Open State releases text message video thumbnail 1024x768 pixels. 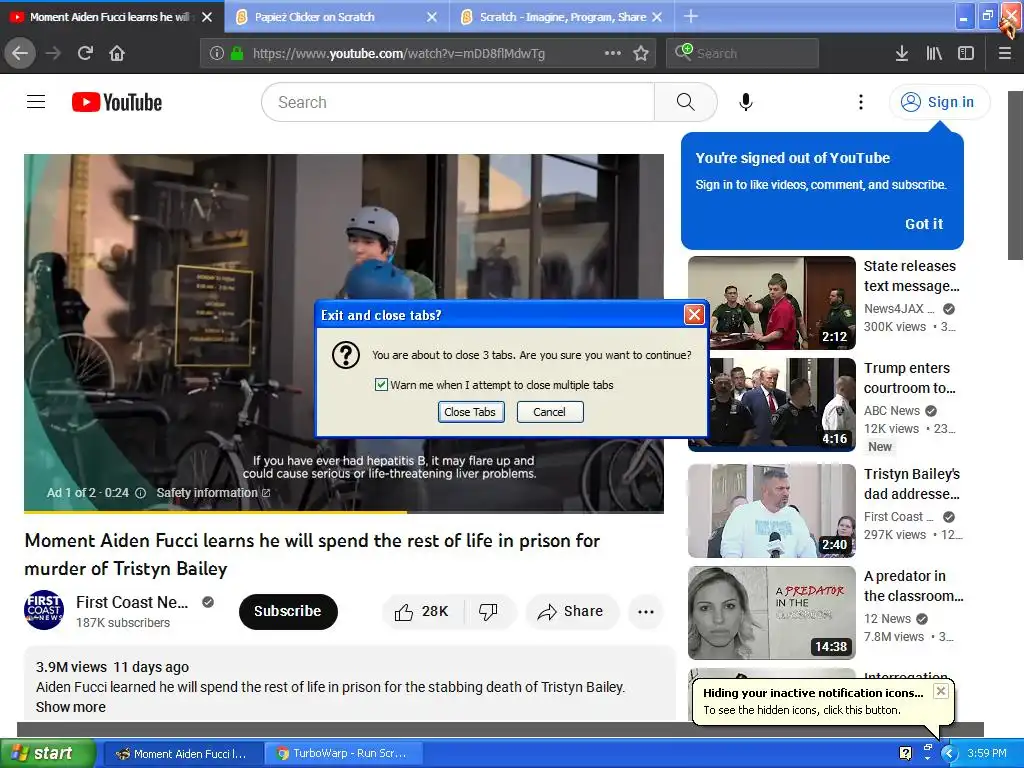coord(771,303)
